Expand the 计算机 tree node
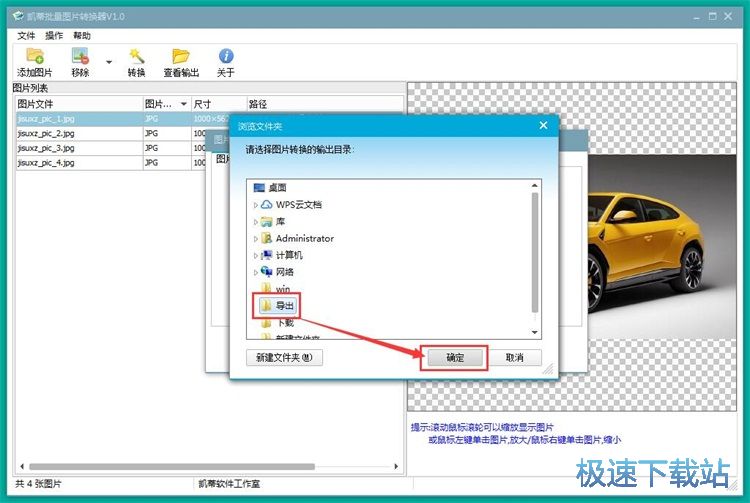The height and width of the screenshot is (503, 750). point(255,255)
